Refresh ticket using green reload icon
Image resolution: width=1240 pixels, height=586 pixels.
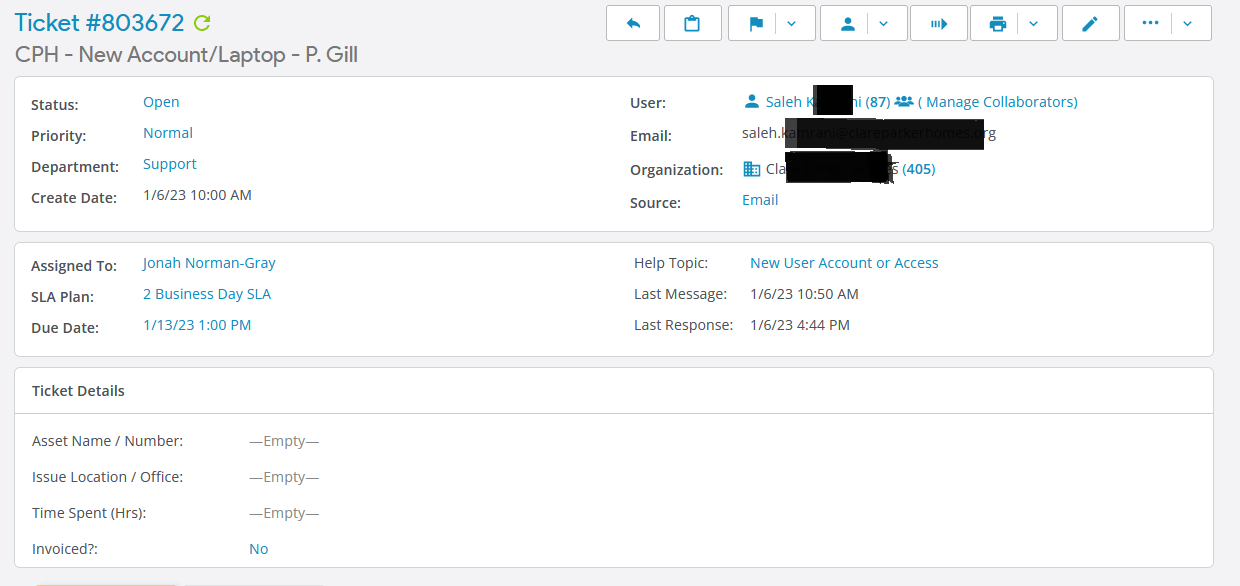pyautogui.click(x=202, y=23)
